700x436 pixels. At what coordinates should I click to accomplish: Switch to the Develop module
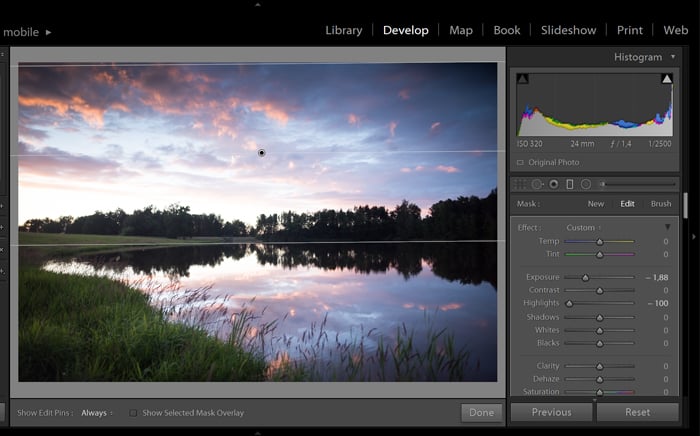coord(406,30)
